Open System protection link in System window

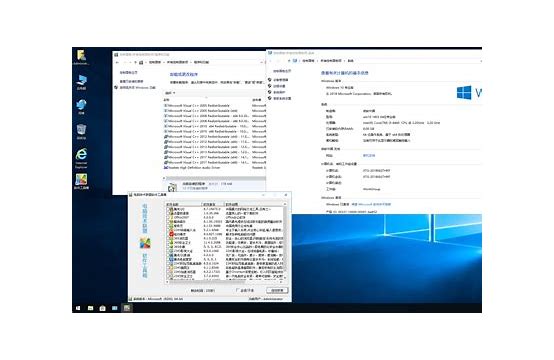pyautogui.click(x=279, y=92)
